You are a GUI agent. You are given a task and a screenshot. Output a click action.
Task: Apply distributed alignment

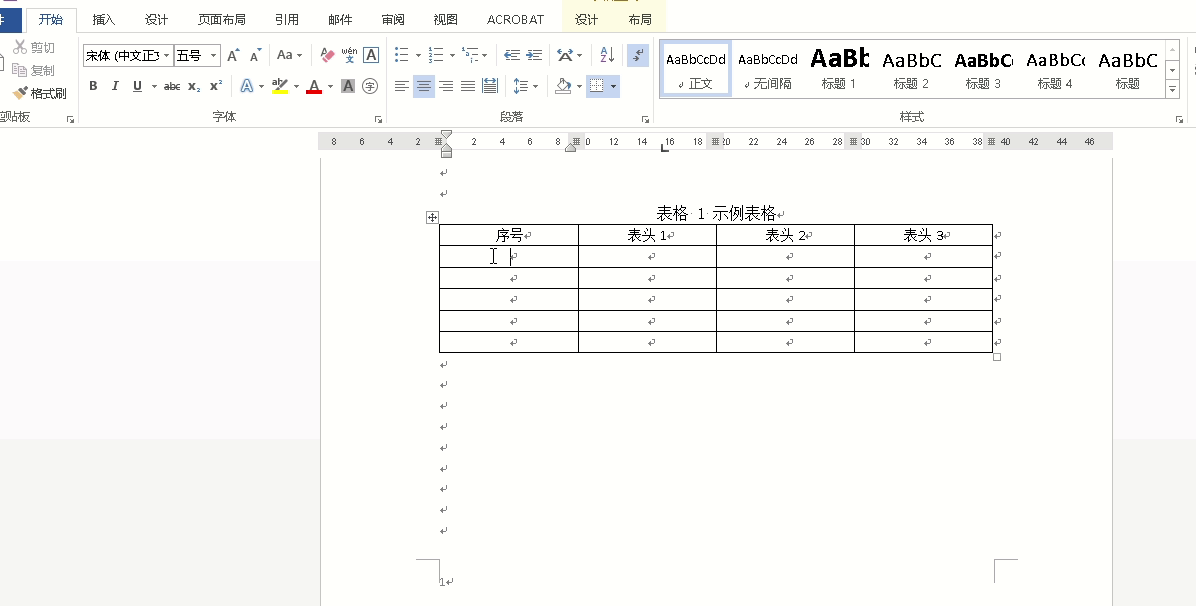tap(490, 86)
